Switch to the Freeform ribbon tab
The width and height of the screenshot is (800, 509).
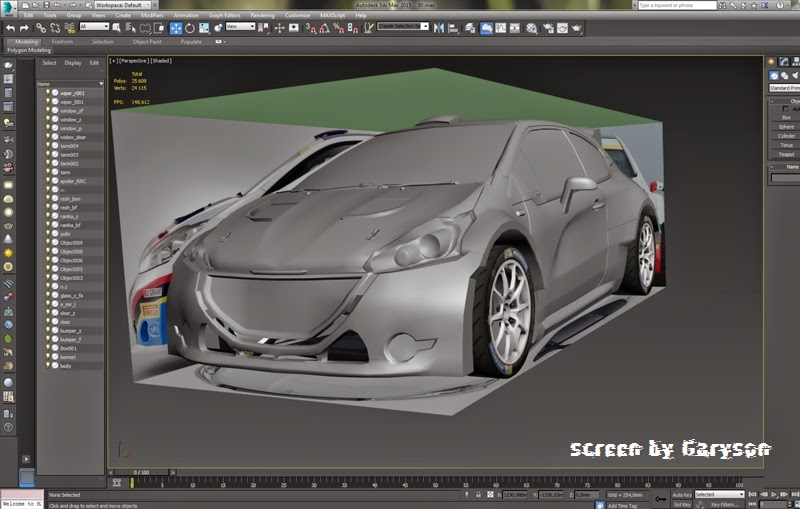pyautogui.click(x=62, y=42)
